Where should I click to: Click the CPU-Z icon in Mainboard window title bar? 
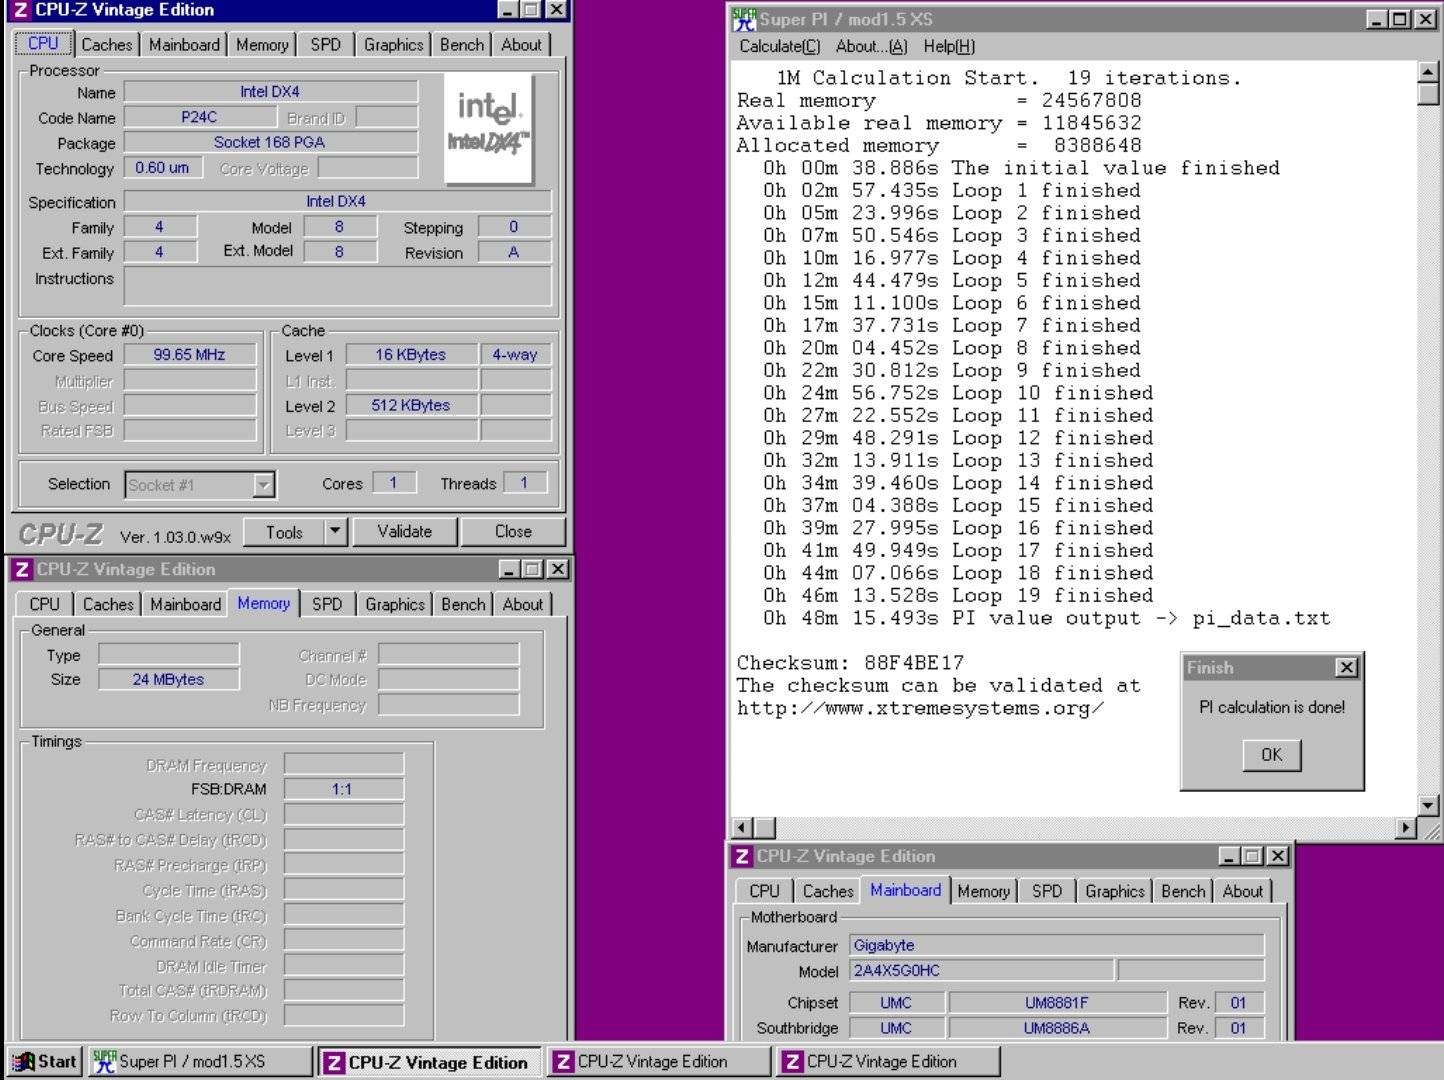(x=741, y=856)
